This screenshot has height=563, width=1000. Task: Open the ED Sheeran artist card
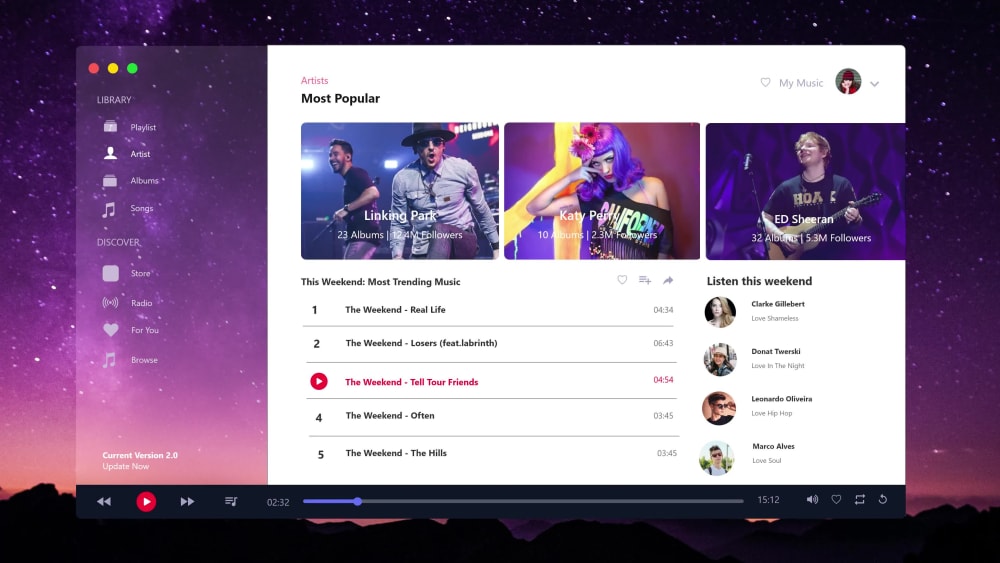click(x=805, y=191)
